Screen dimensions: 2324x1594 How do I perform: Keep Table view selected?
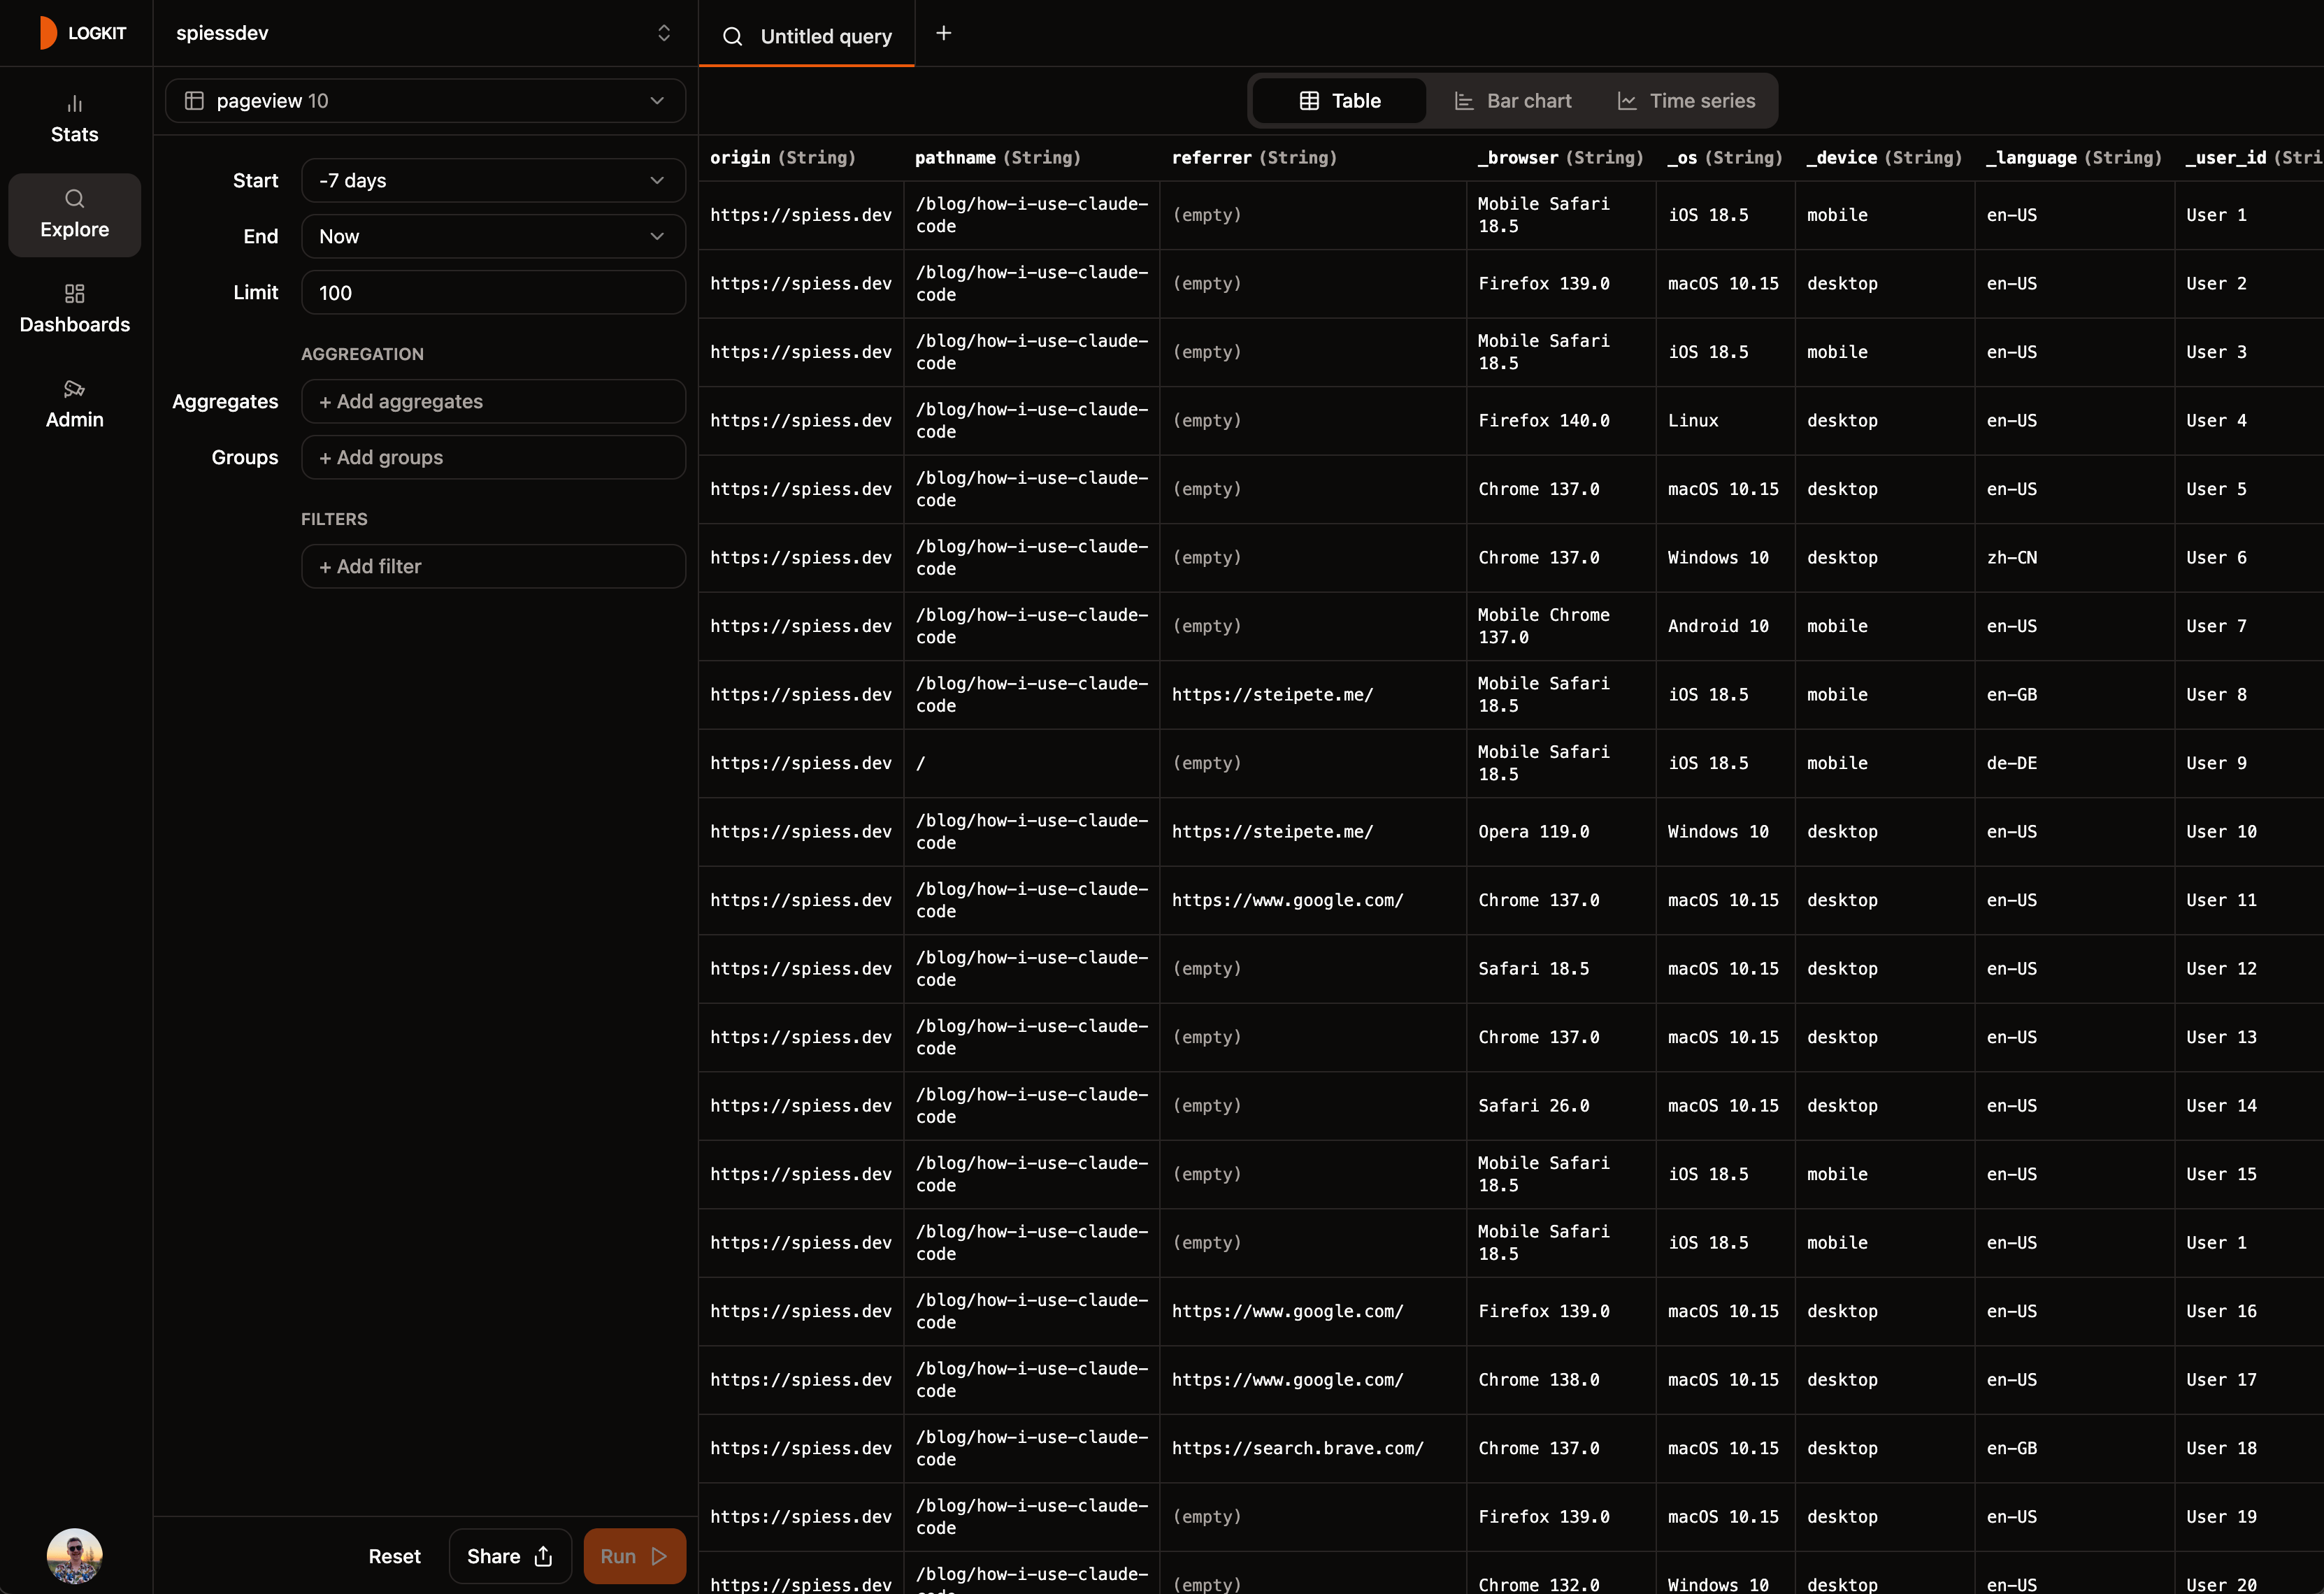[1338, 100]
